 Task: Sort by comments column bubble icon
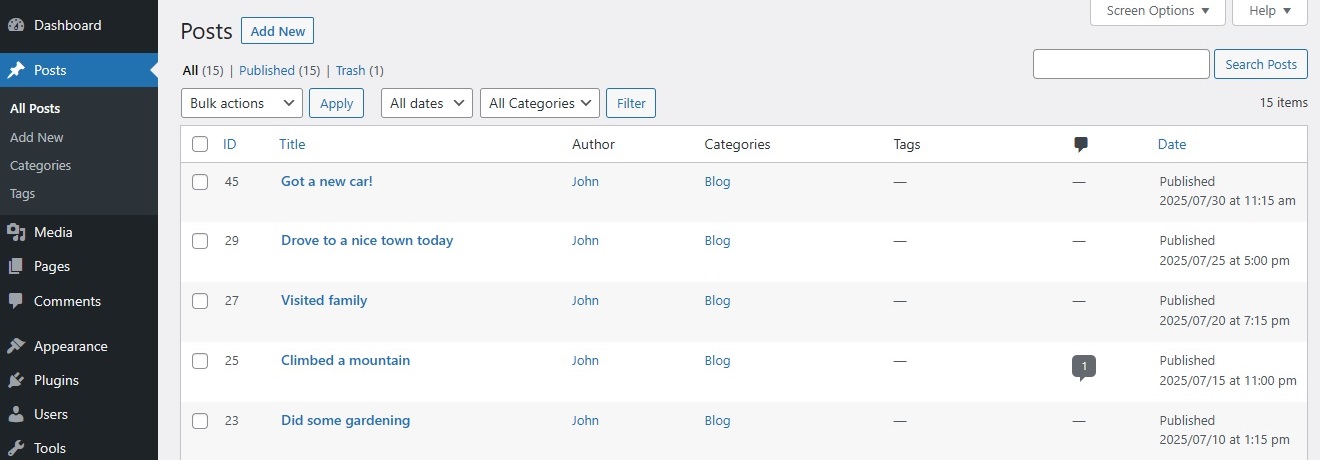pos(1080,145)
